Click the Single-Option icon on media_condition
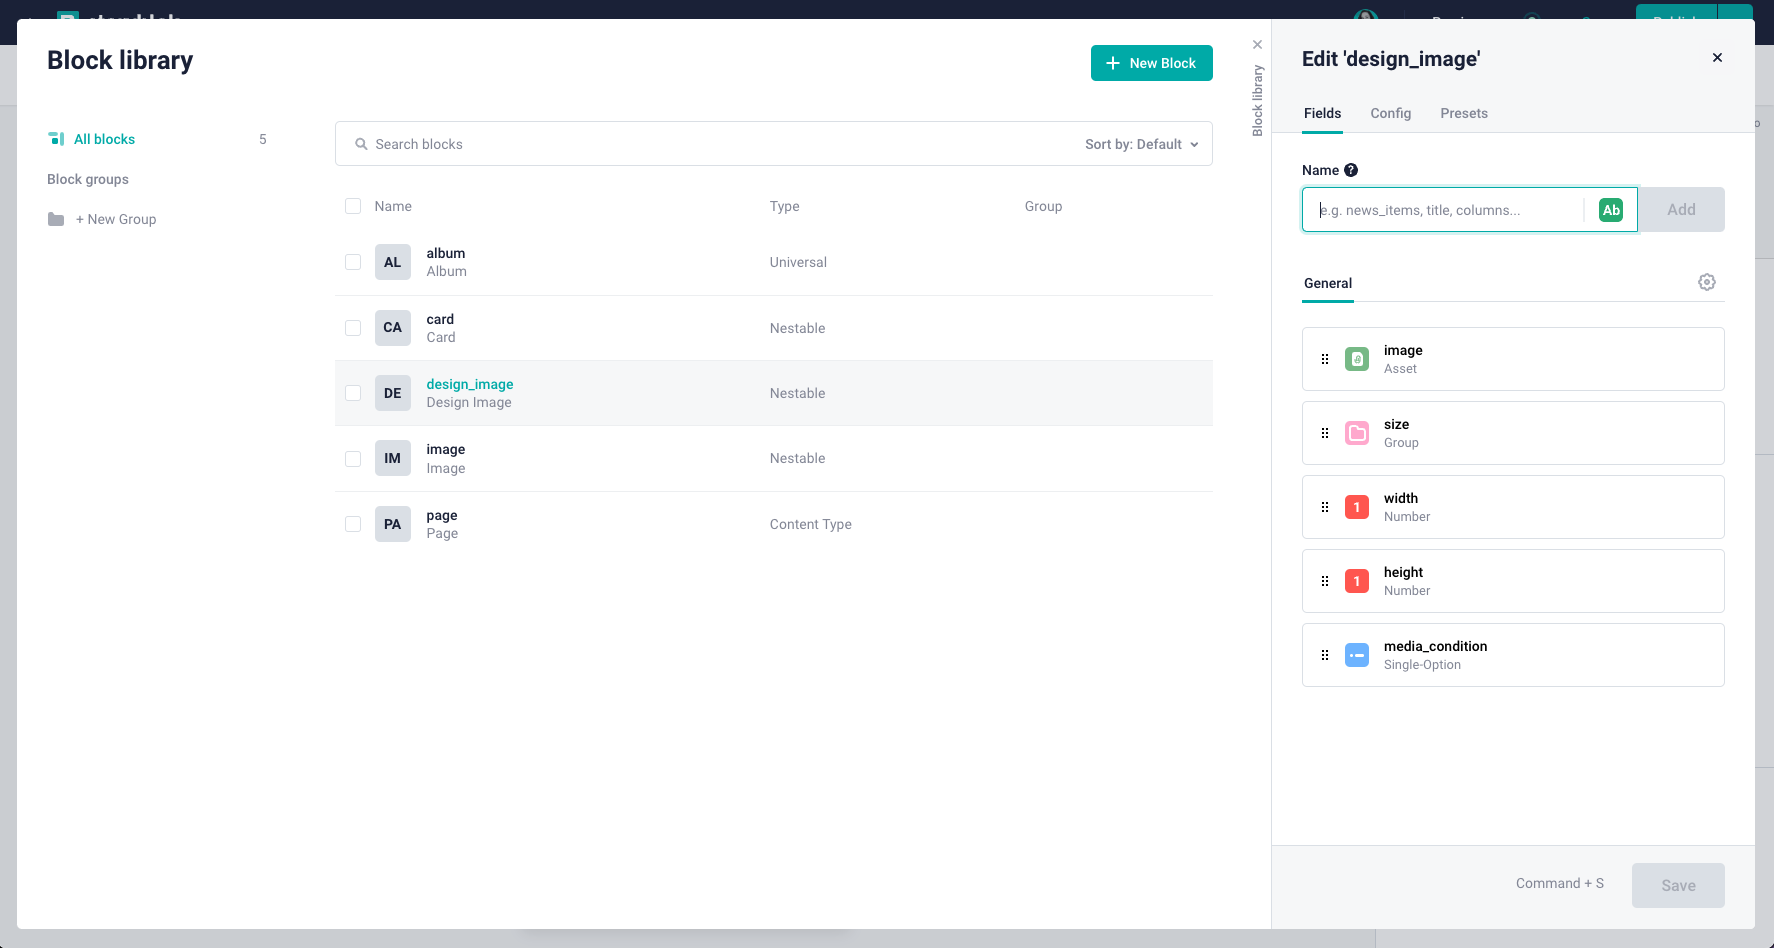1774x948 pixels. point(1356,654)
